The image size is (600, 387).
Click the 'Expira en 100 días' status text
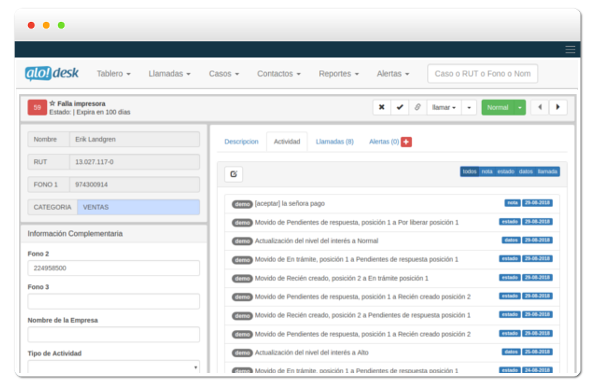point(103,112)
